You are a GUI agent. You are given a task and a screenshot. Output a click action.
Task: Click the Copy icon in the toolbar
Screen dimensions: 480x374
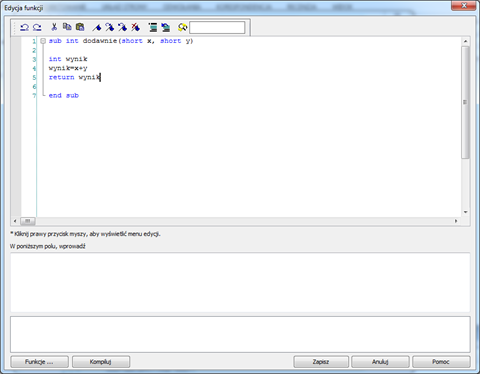pos(67,27)
